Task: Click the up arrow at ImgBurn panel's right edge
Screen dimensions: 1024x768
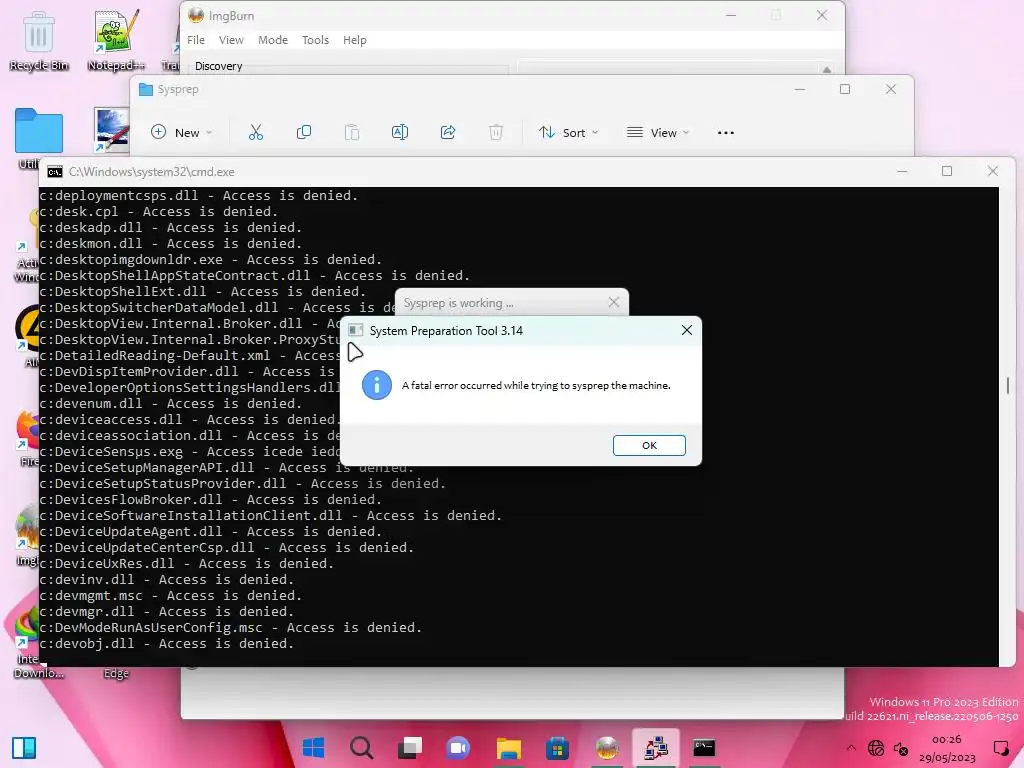Action: (x=827, y=69)
